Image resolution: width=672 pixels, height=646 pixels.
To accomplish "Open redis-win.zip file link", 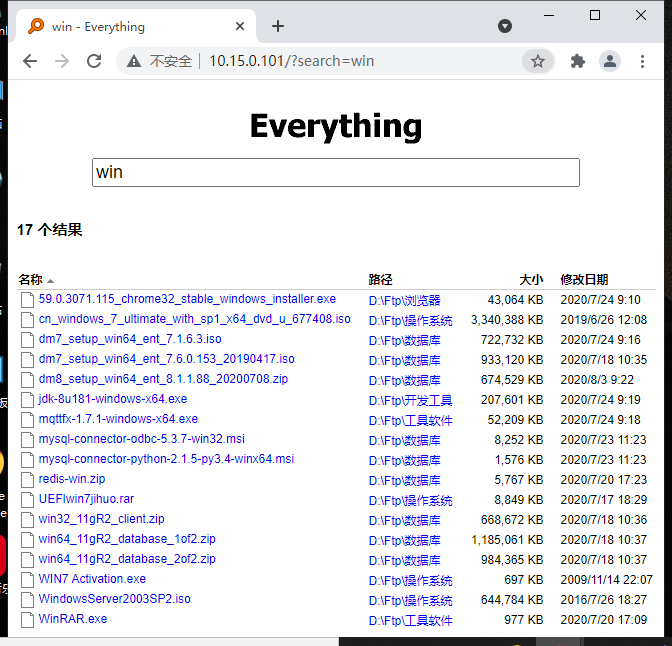I will tap(72, 479).
